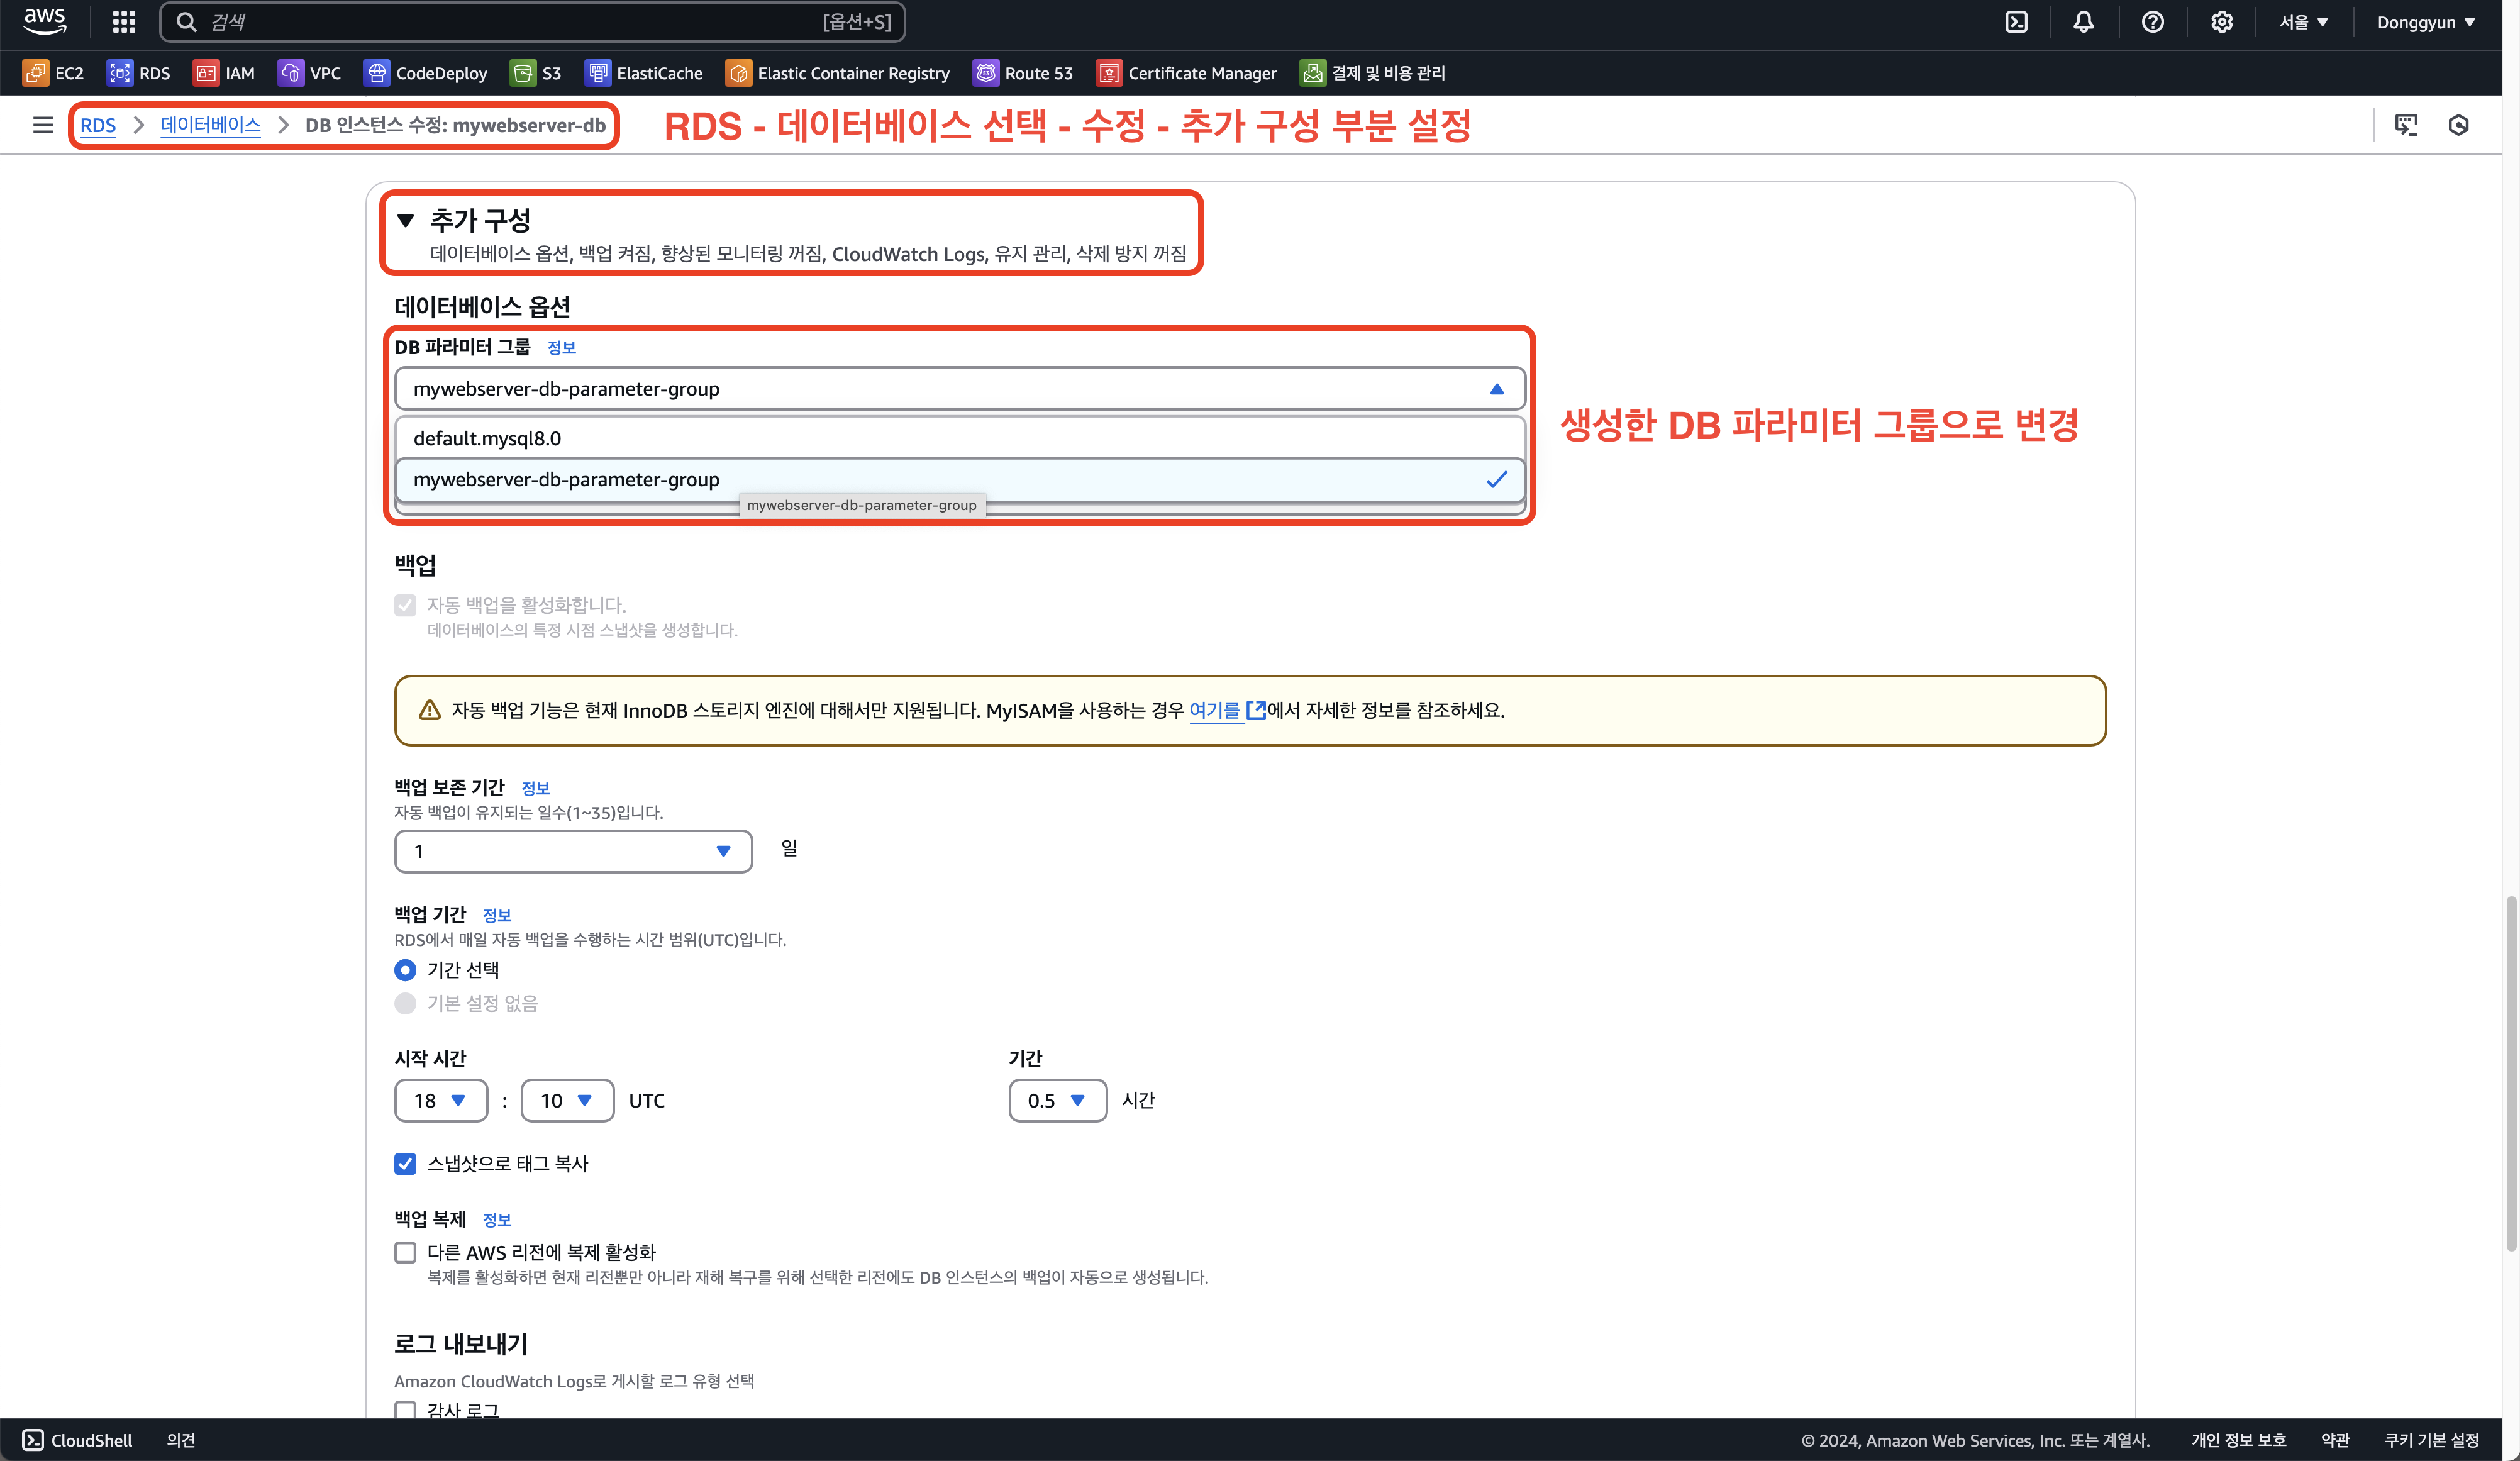The width and height of the screenshot is (2520, 1461).
Task: Open 정보 link next to 백업 보존 기간
Action: click(x=535, y=788)
